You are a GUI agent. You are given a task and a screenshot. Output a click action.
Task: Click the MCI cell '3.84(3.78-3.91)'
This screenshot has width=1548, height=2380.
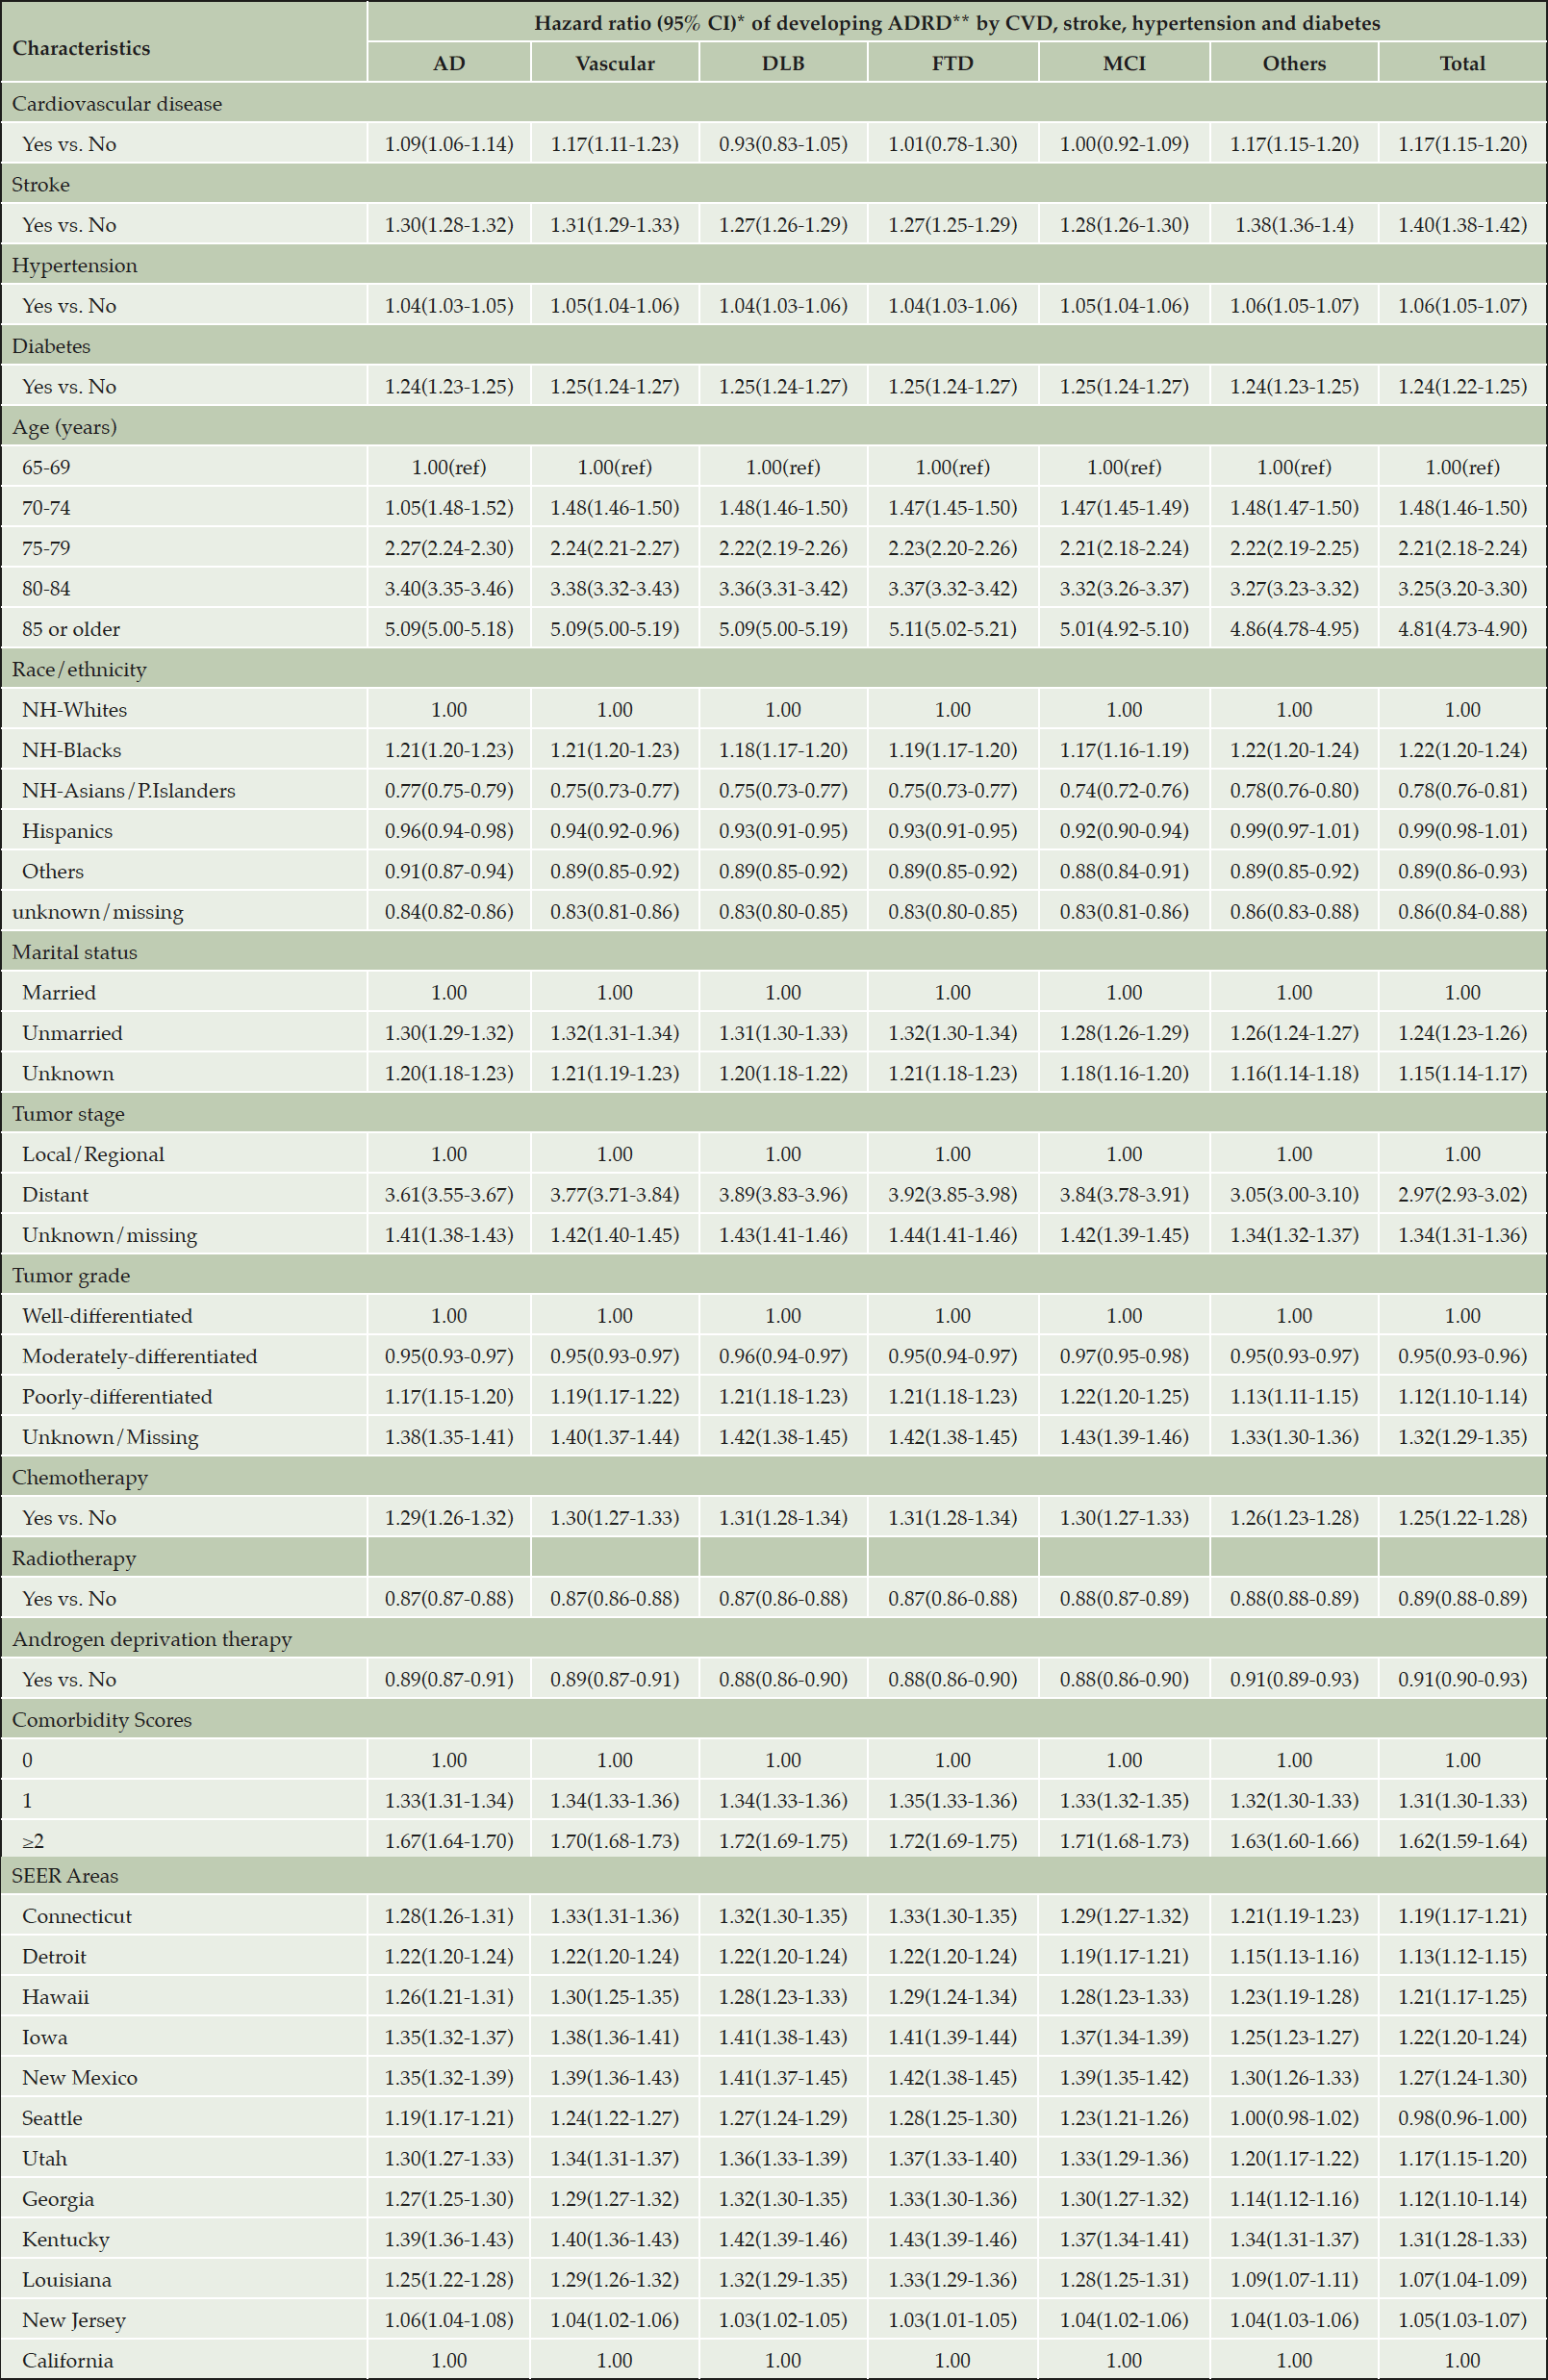pos(1124,1194)
